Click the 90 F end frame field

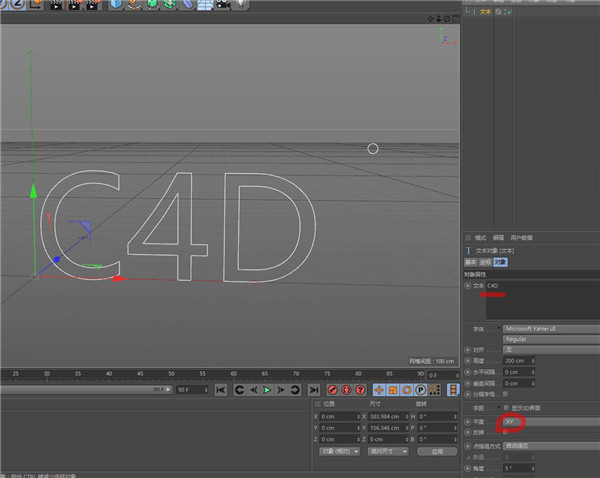click(192, 390)
